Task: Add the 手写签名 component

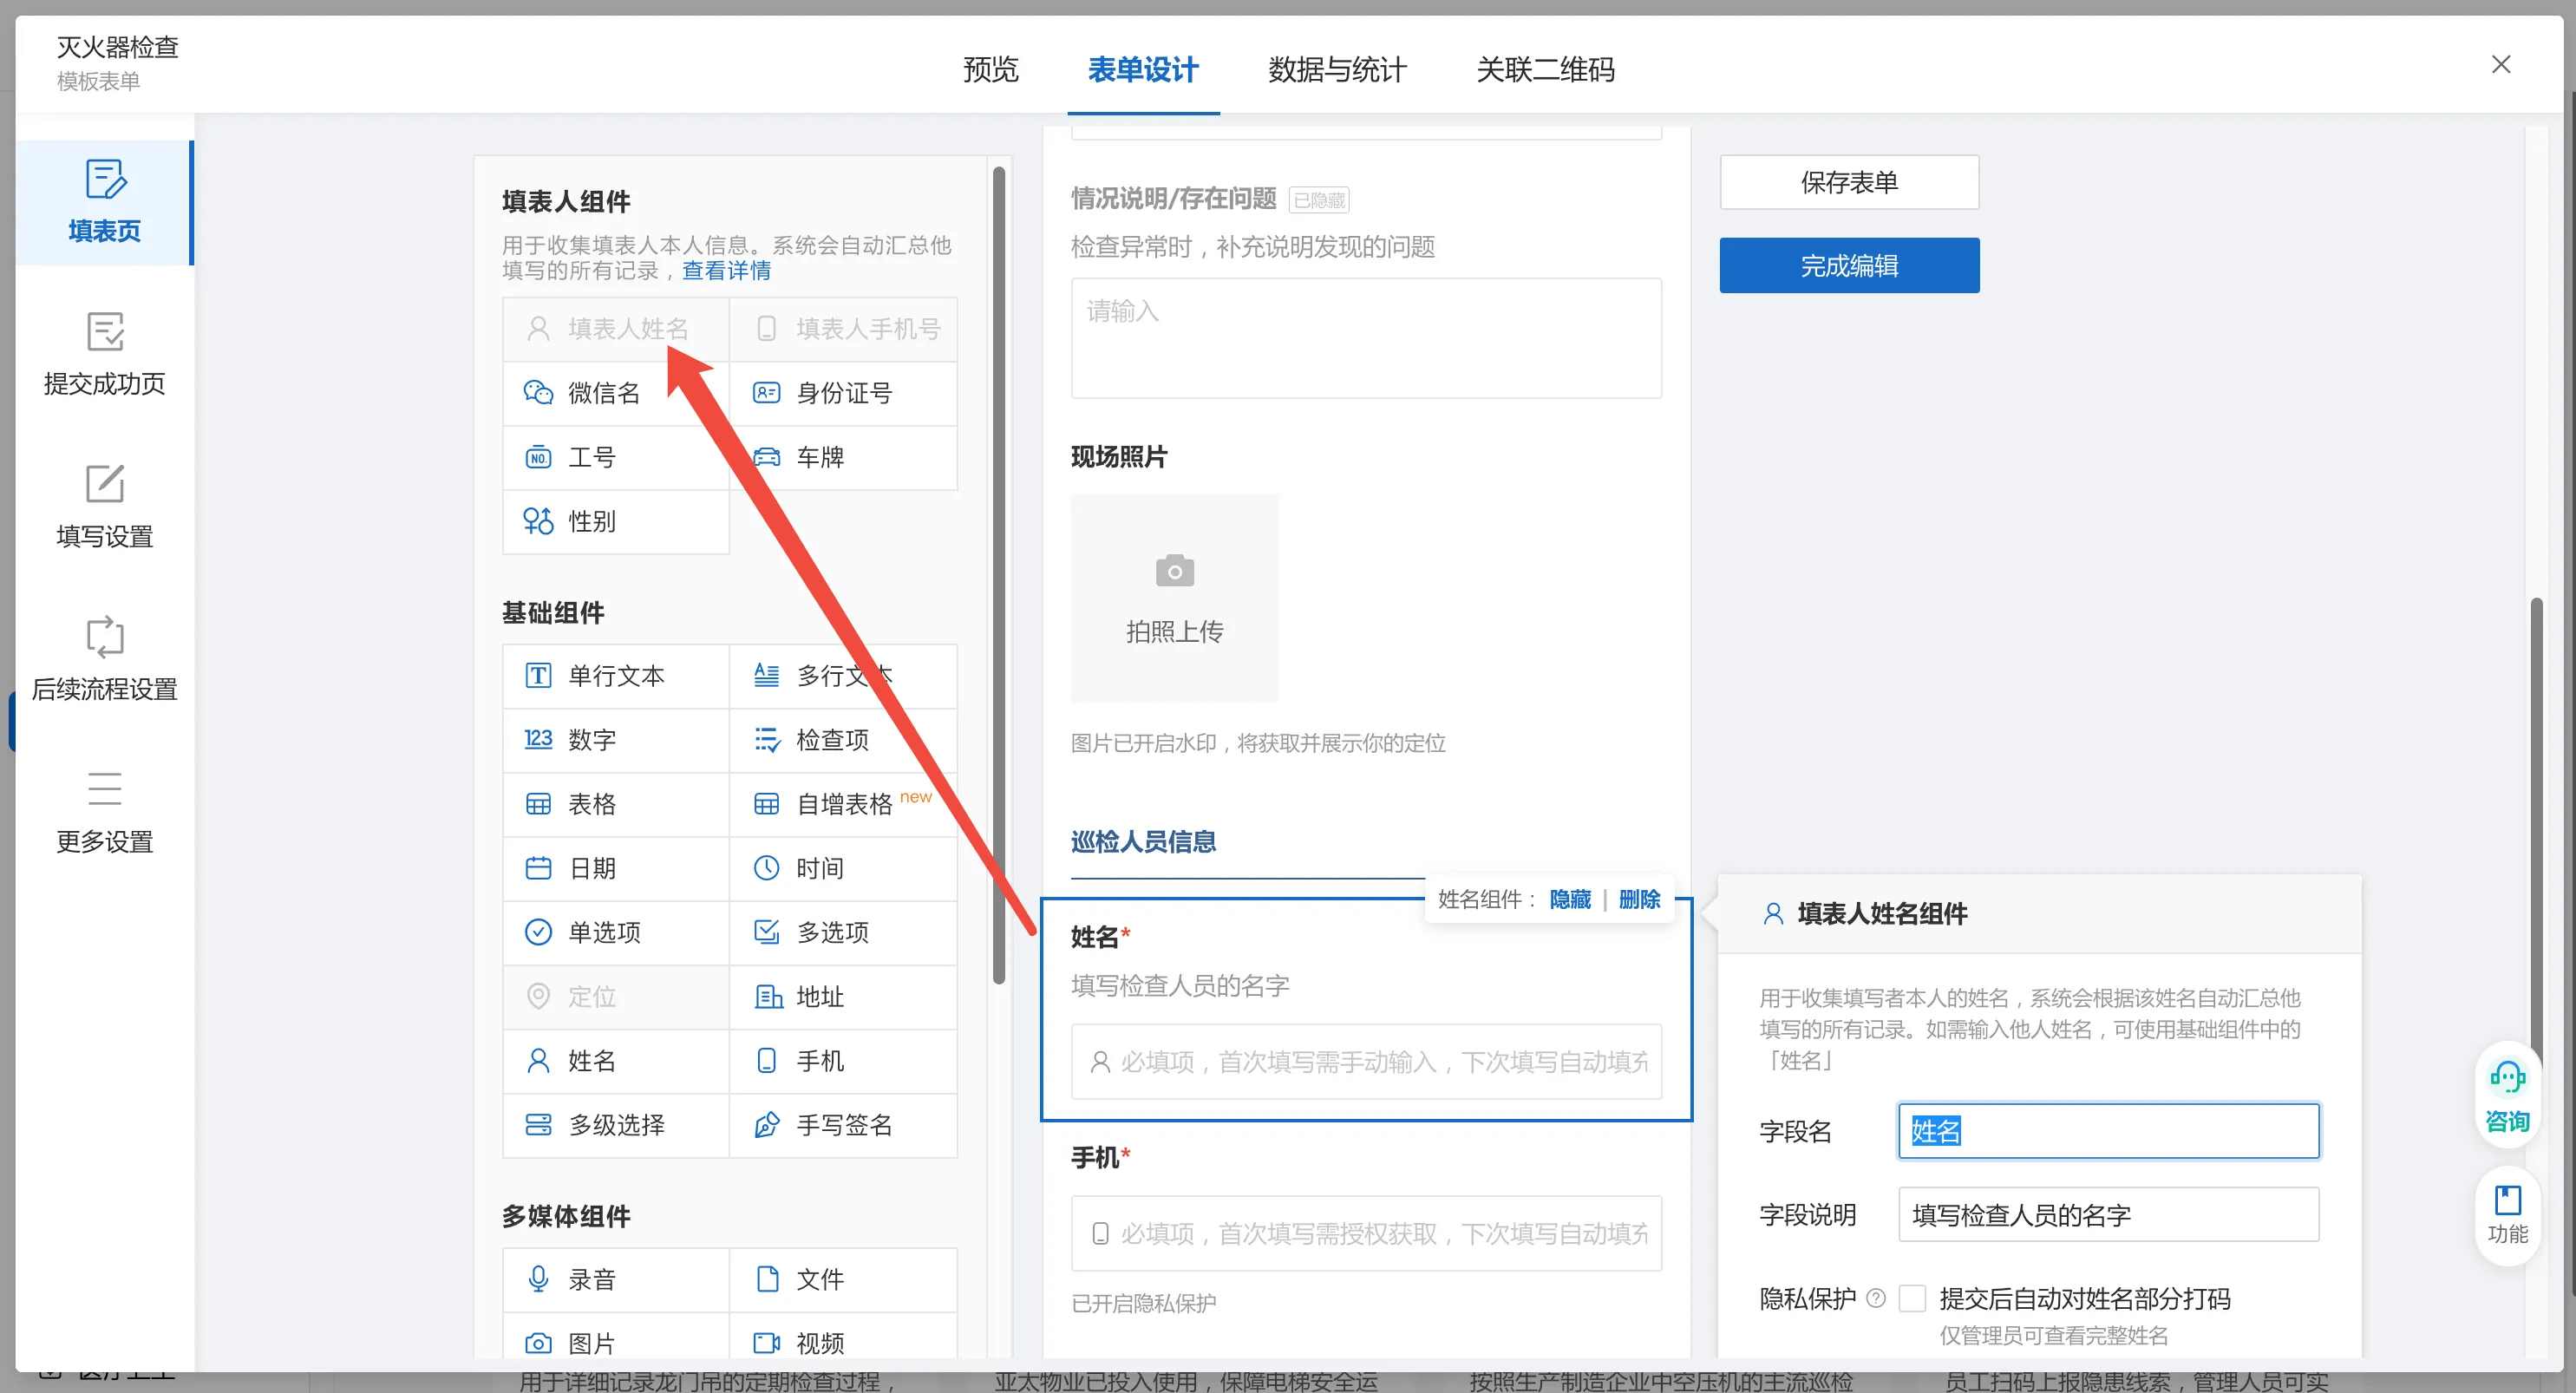Action: 843,1125
